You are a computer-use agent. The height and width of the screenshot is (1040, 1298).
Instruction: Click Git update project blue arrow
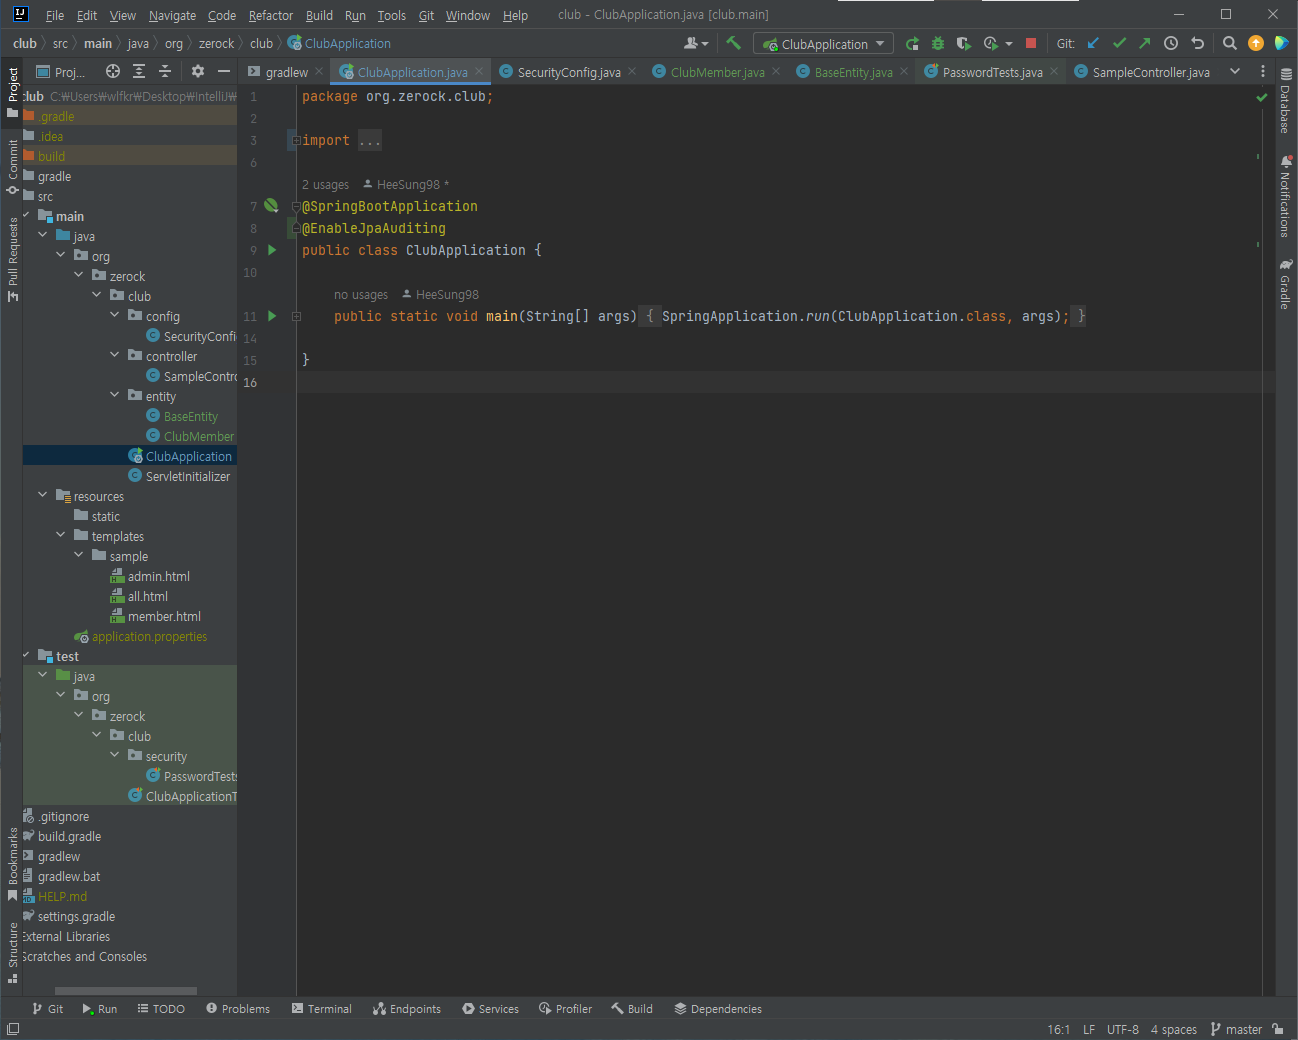click(1093, 44)
